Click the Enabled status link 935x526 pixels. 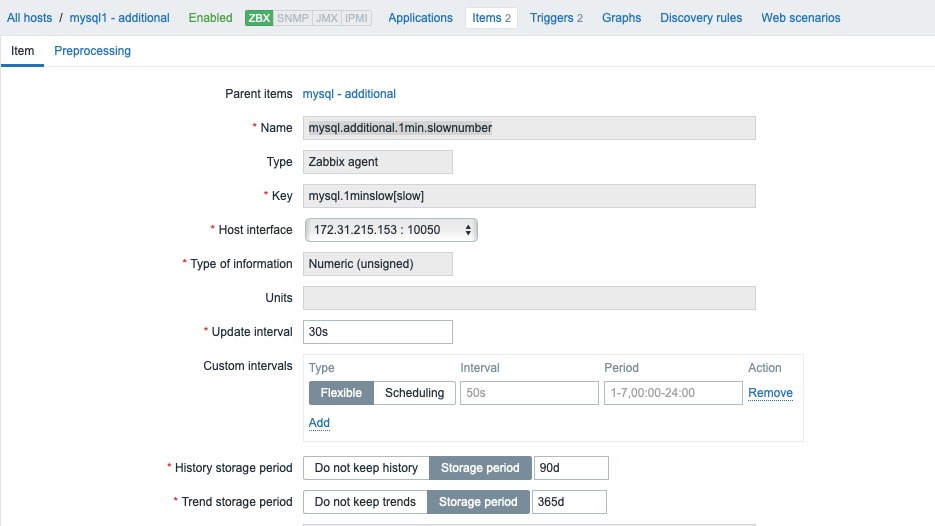click(210, 18)
